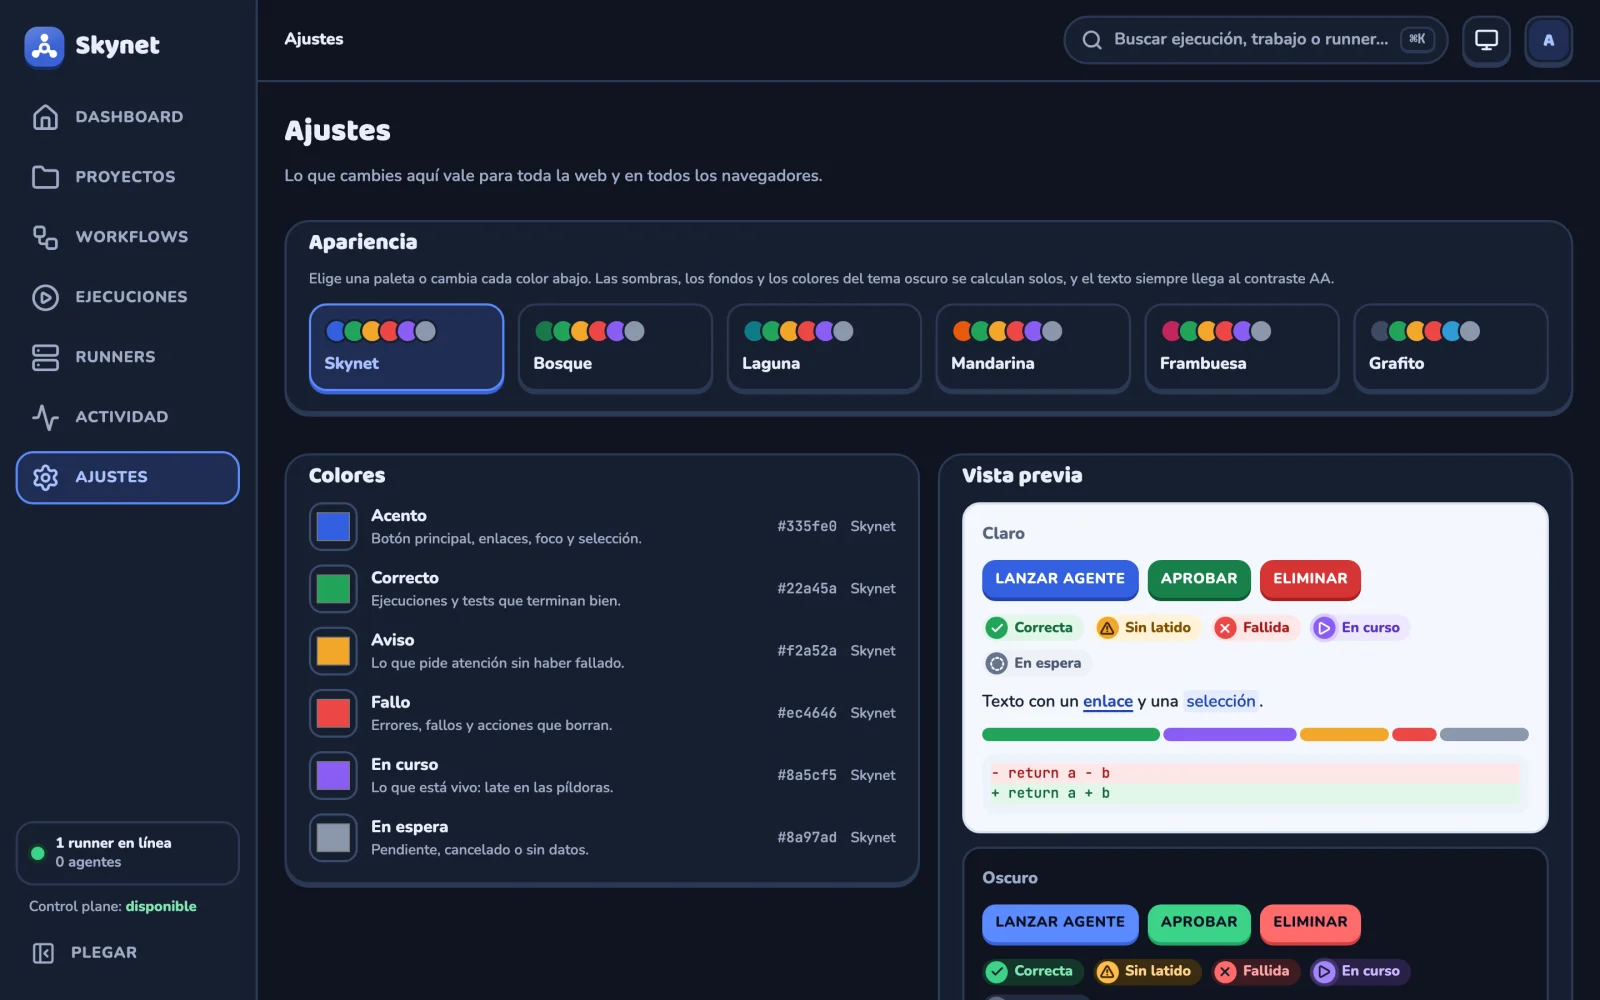
Task: Open Proyectos via its folder icon
Action: (45, 177)
